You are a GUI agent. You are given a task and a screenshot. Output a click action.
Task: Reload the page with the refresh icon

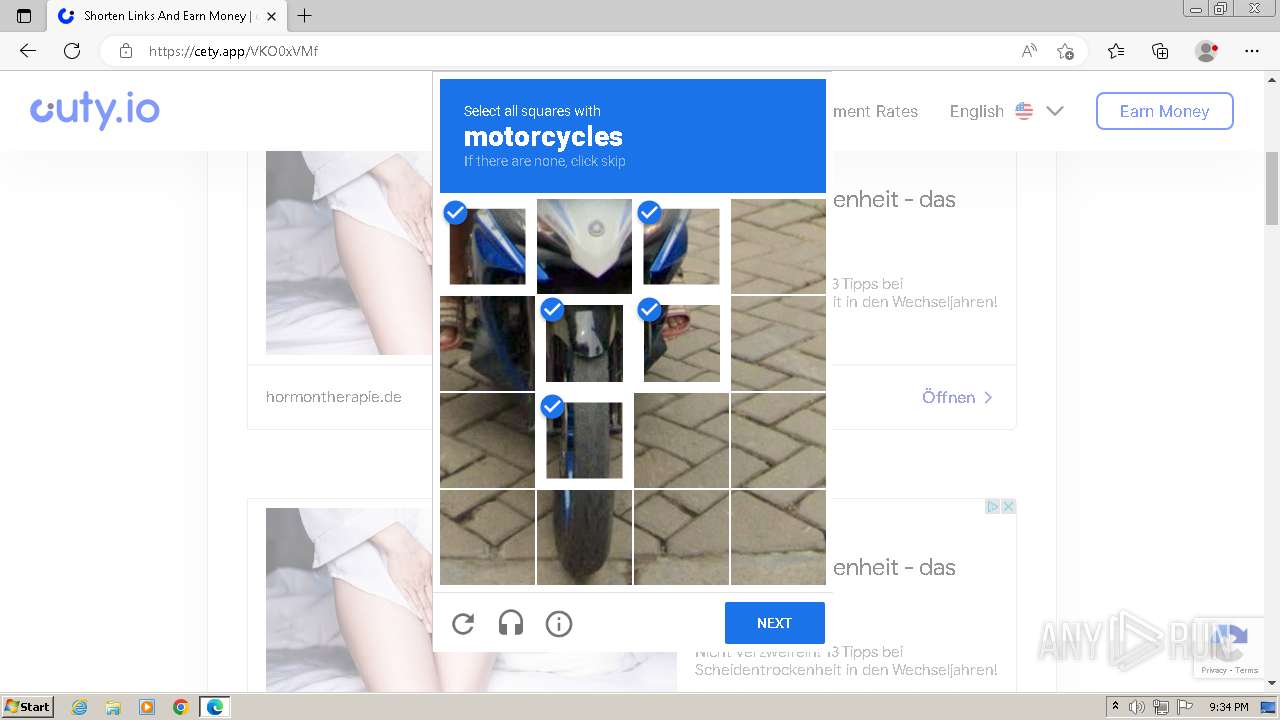click(x=72, y=51)
